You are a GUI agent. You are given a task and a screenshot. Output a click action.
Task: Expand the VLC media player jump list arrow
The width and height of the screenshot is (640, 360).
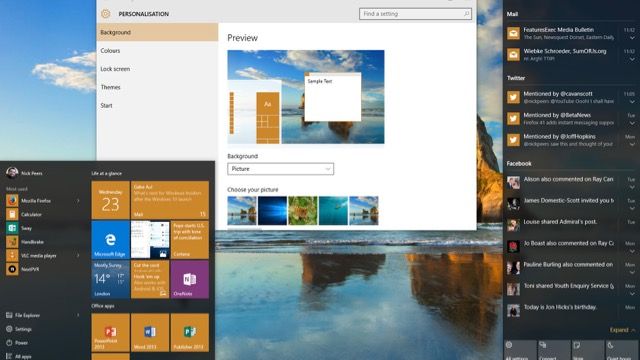click(x=78, y=256)
